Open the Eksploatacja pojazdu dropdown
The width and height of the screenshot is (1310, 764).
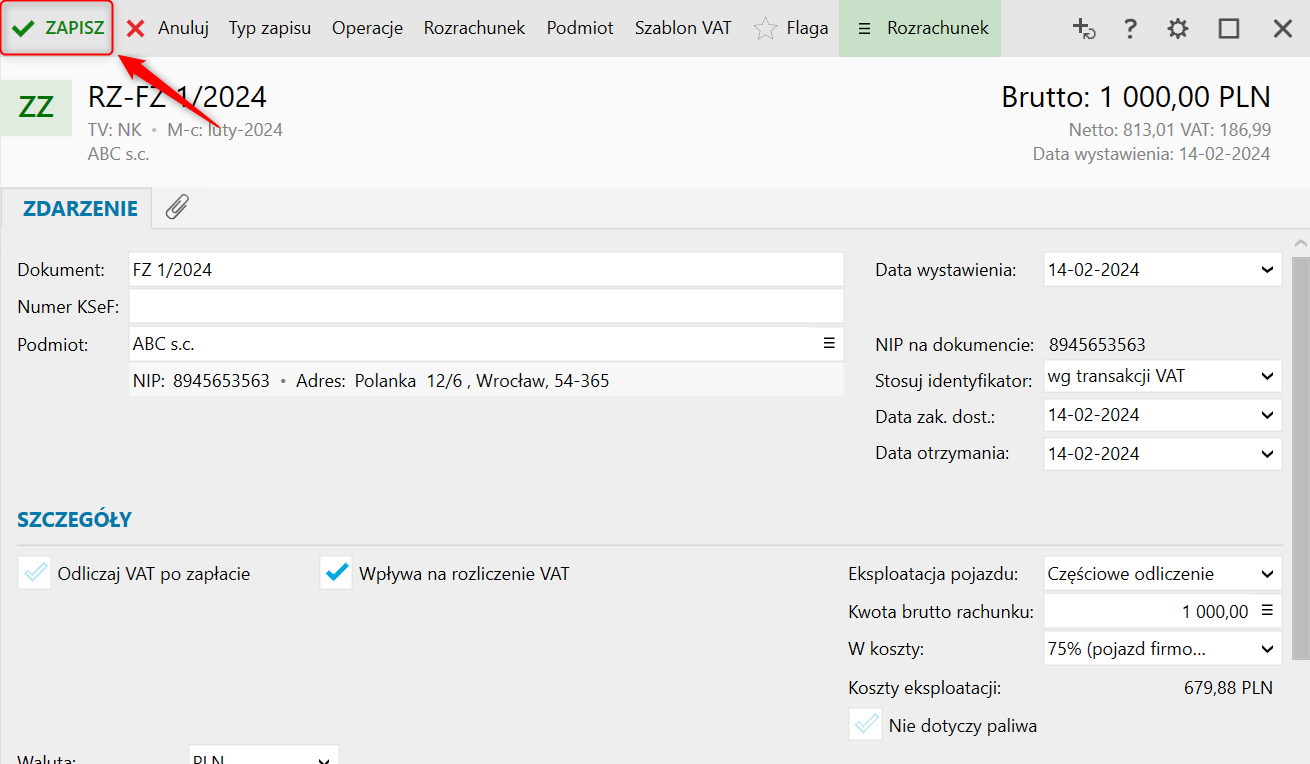[x=1267, y=574]
